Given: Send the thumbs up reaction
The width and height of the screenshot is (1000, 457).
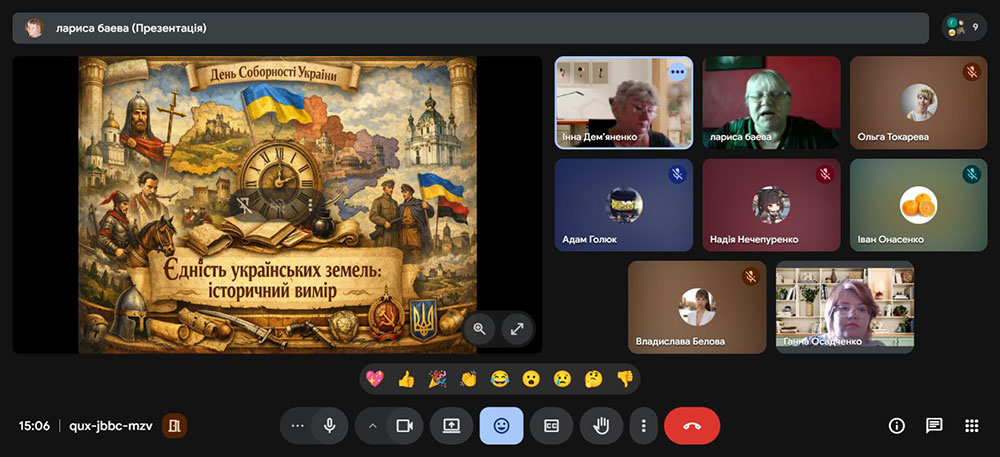Looking at the screenshot, I should [406, 379].
